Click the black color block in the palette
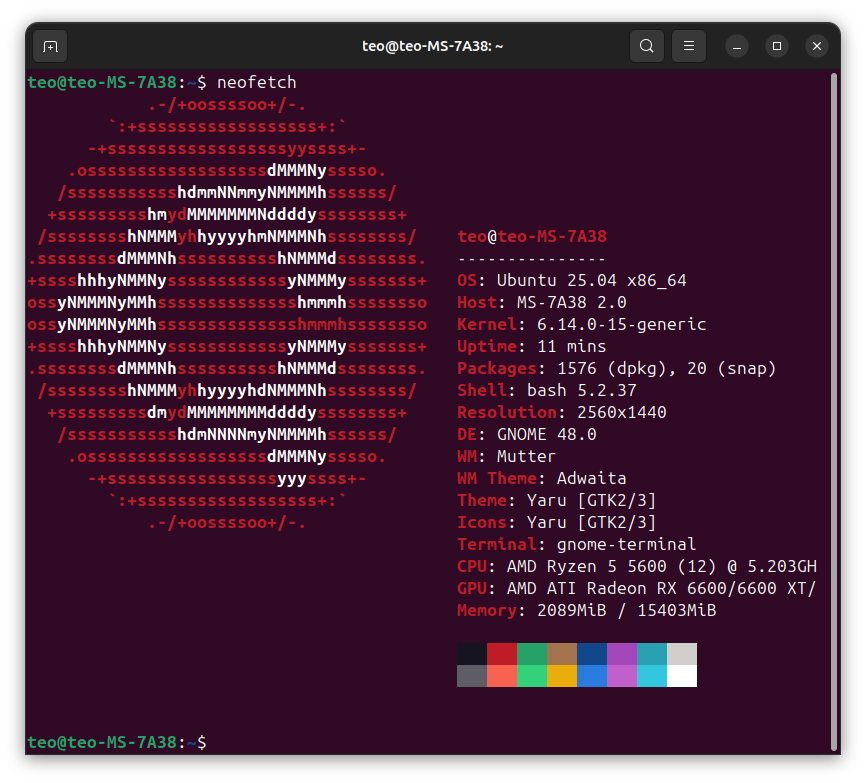The width and height of the screenshot is (866, 783). [x=472, y=654]
